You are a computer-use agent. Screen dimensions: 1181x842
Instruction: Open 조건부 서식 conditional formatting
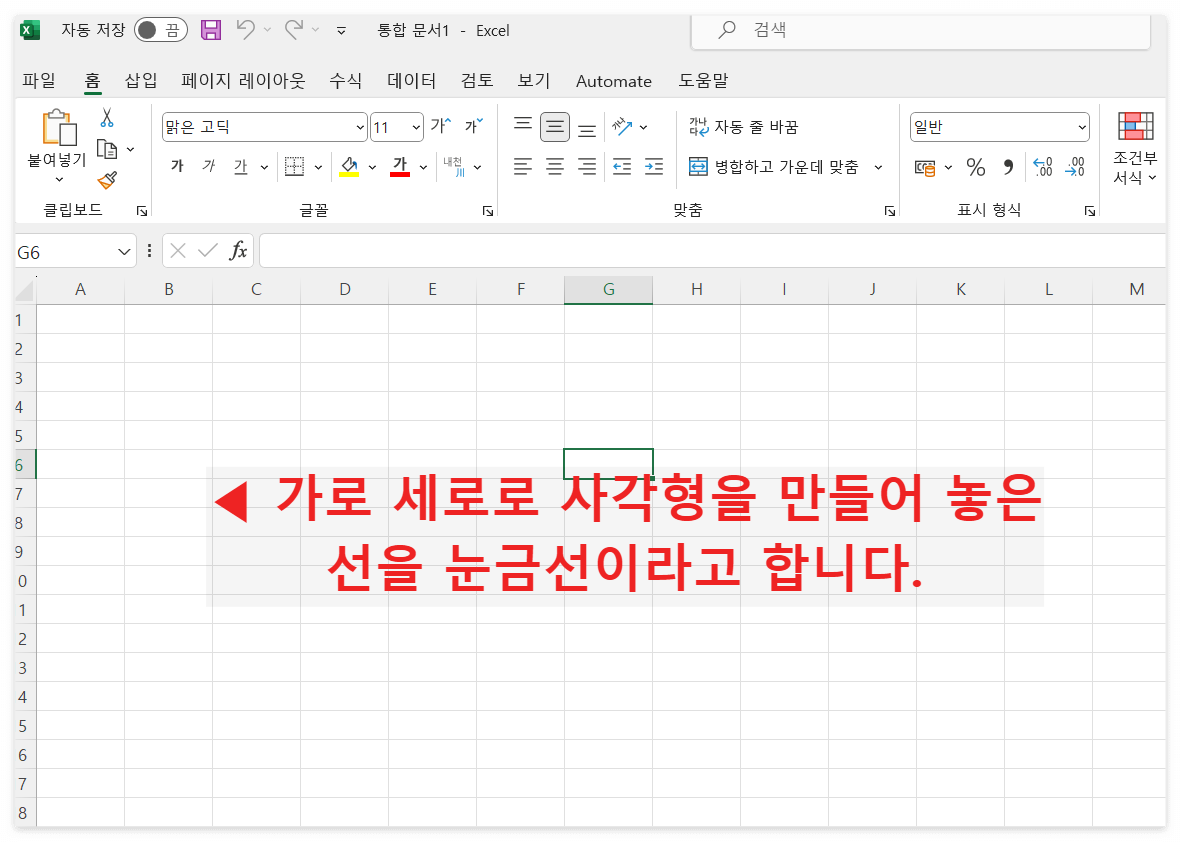1135,148
